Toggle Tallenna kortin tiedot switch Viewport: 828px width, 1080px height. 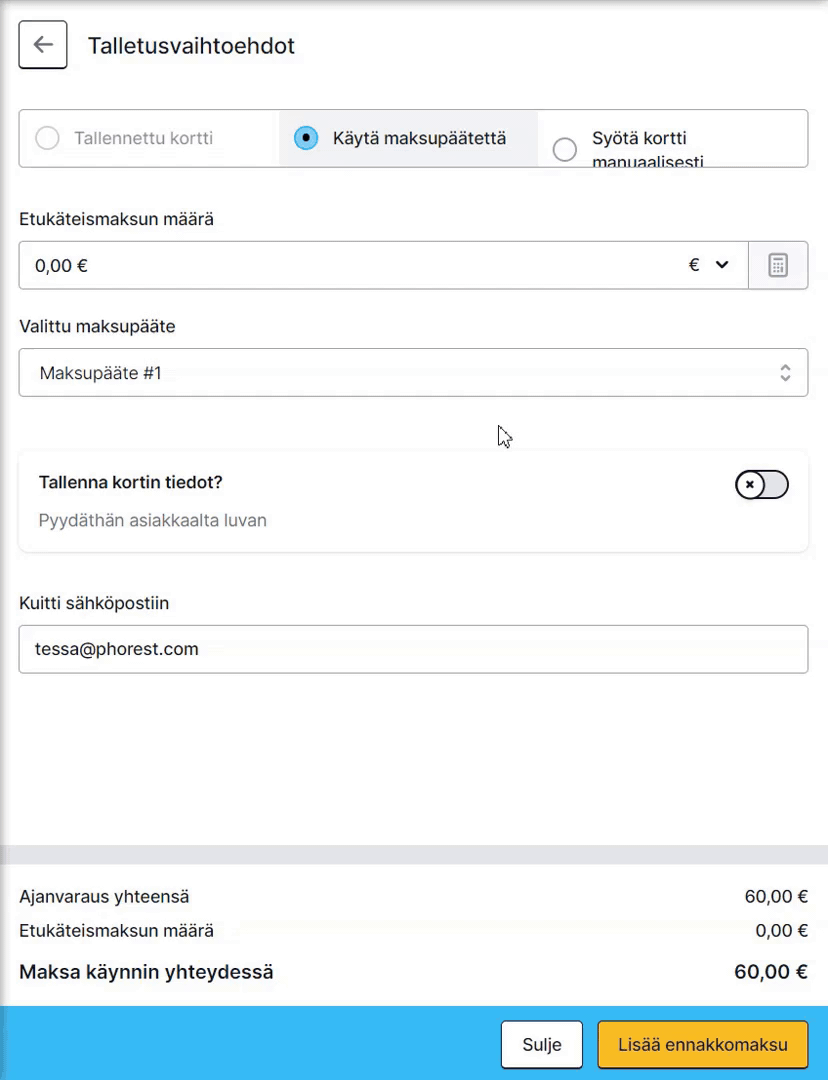click(x=762, y=485)
